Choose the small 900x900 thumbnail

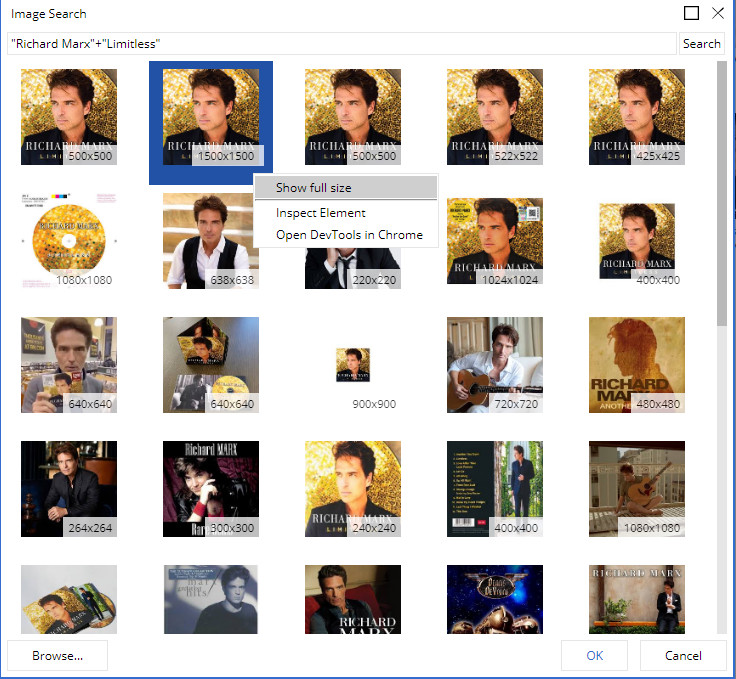[x=353, y=364]
